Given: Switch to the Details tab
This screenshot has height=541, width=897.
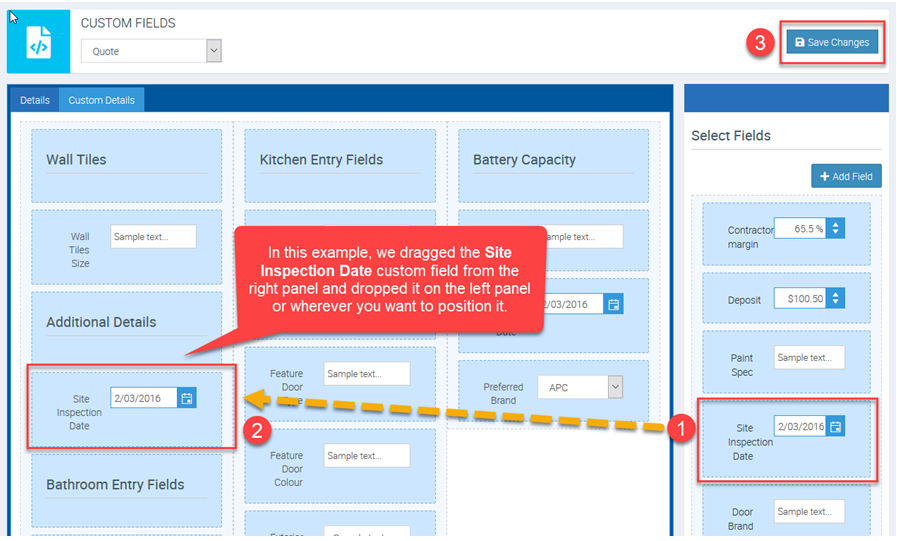Looking at the screenshot, I should pos(35,100).
